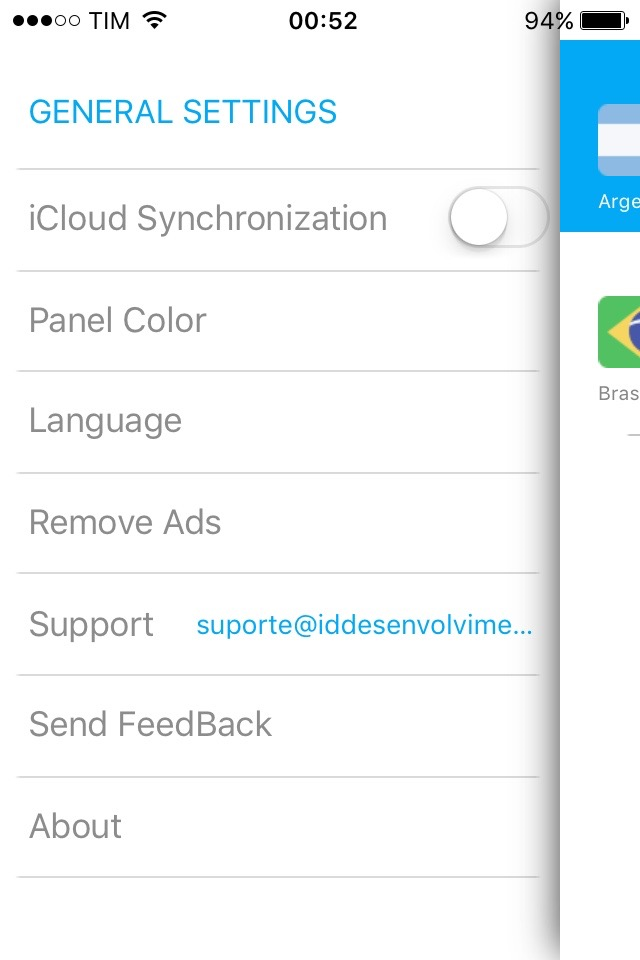The height and width of the screenshot is (960, 640).
Task: Tap the Support label
Action: tap(91, 625)
